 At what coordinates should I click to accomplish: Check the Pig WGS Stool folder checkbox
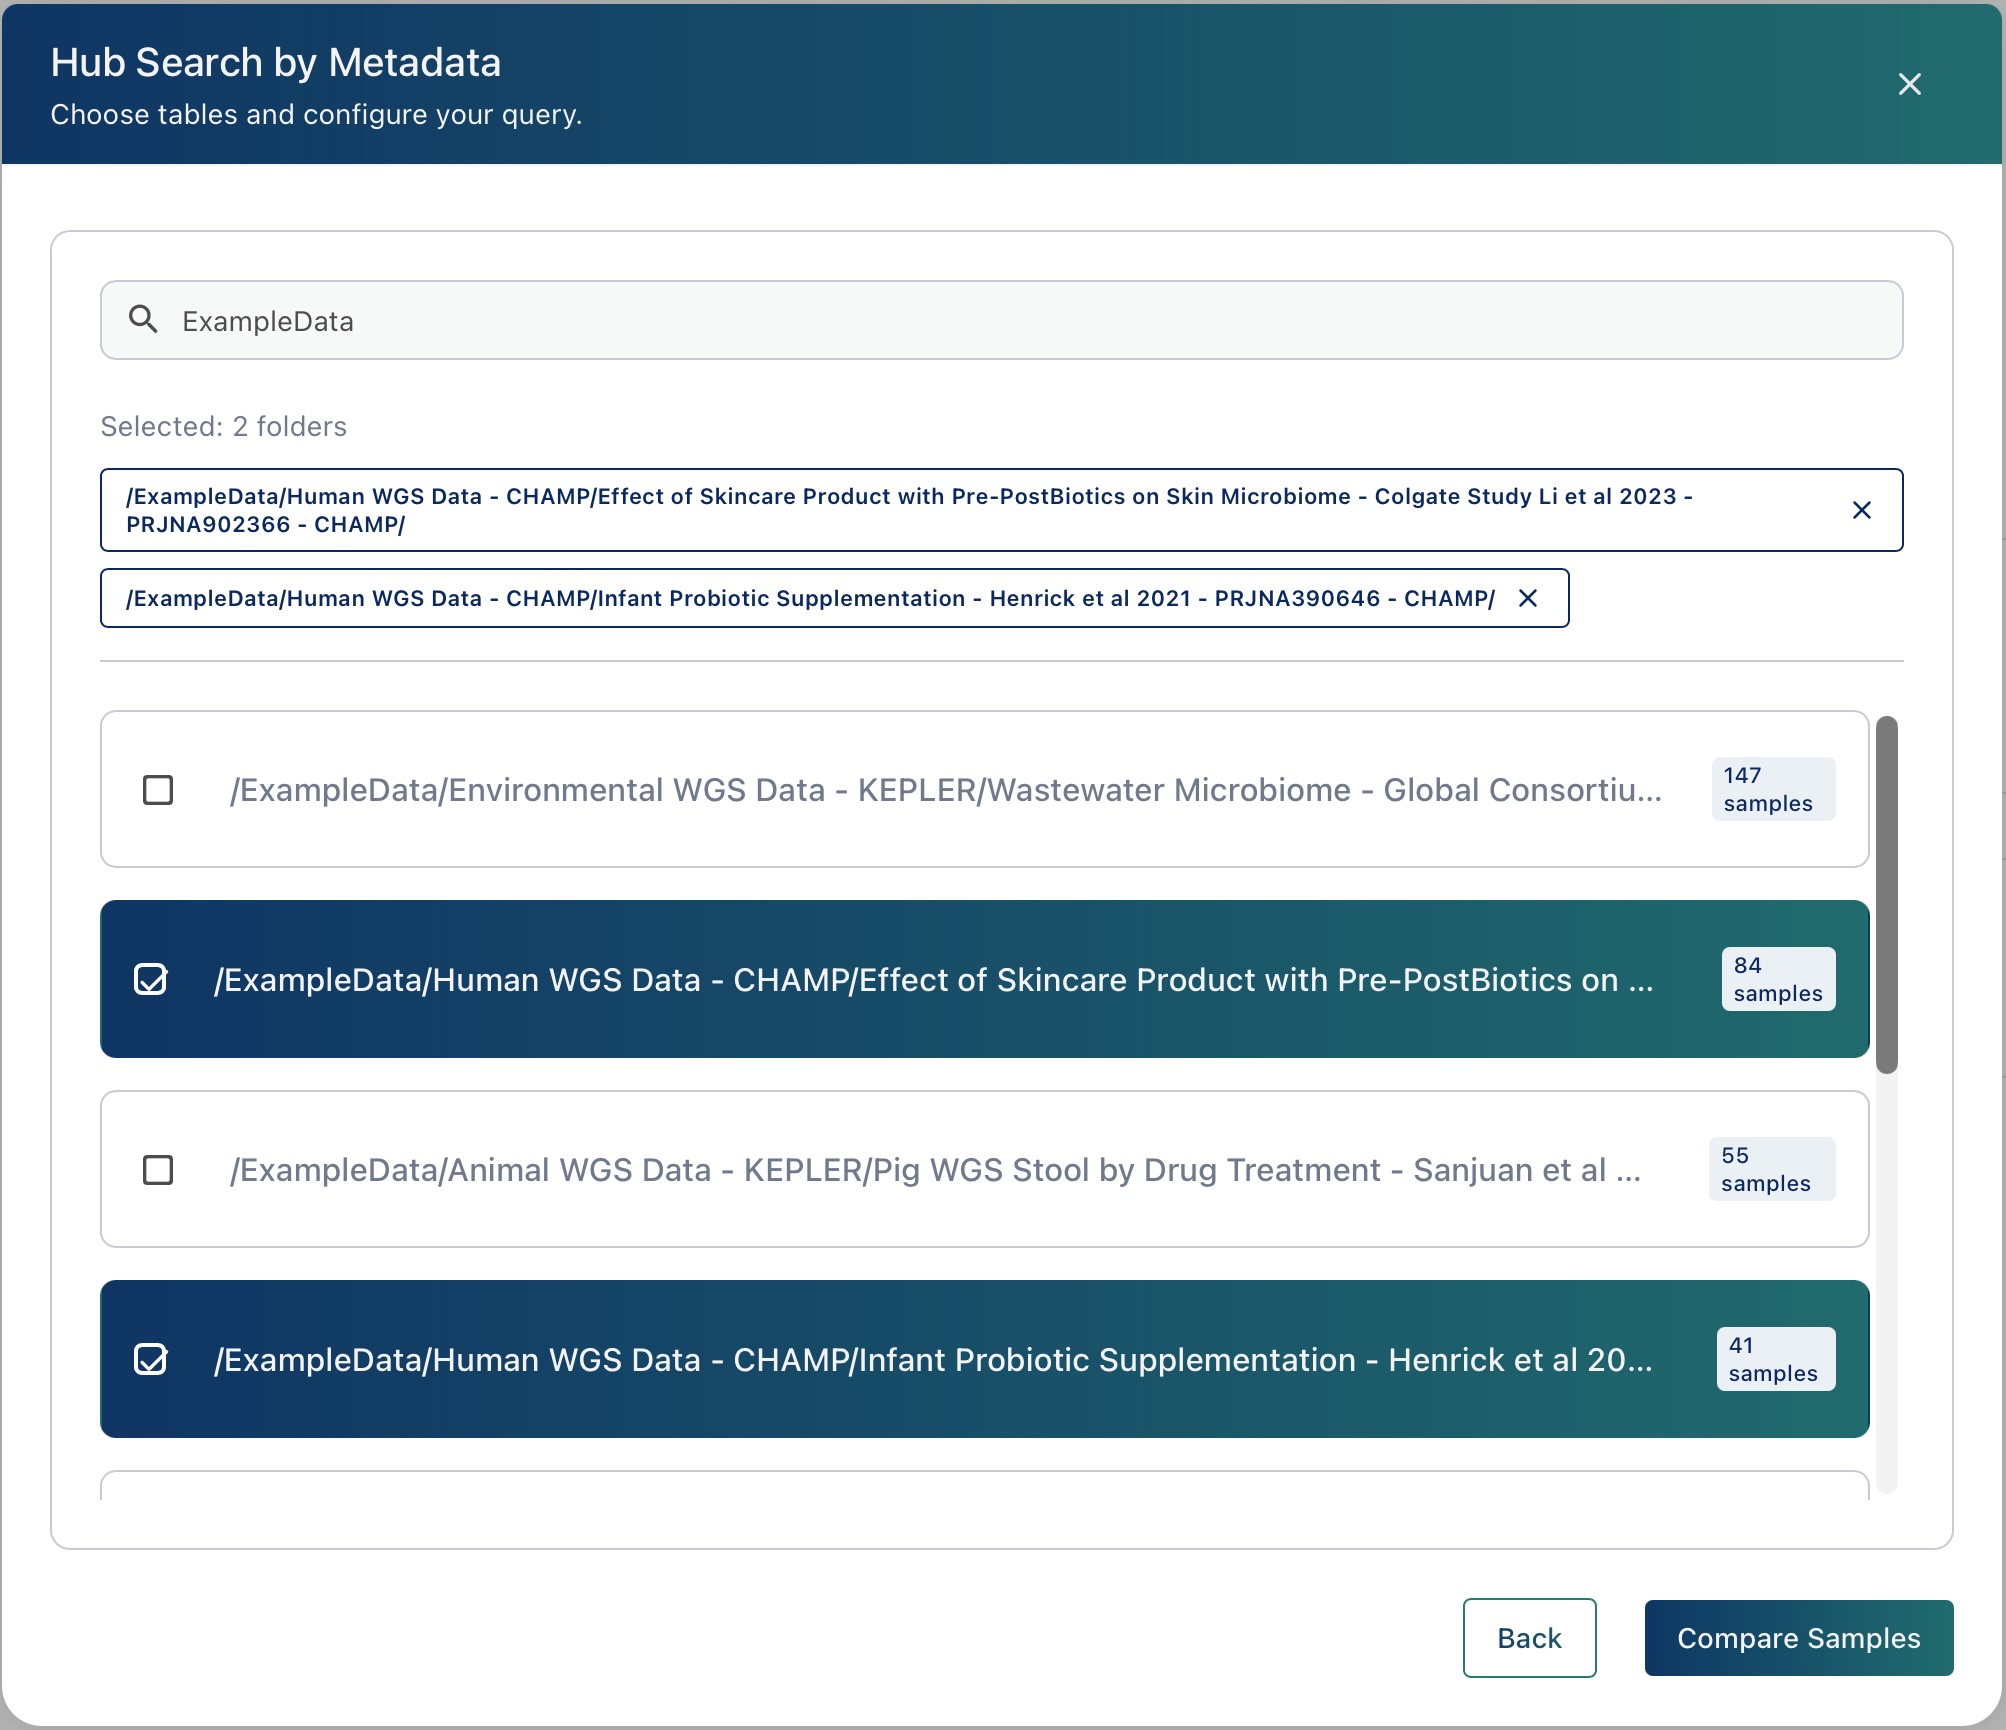(x=158, y=1170)
